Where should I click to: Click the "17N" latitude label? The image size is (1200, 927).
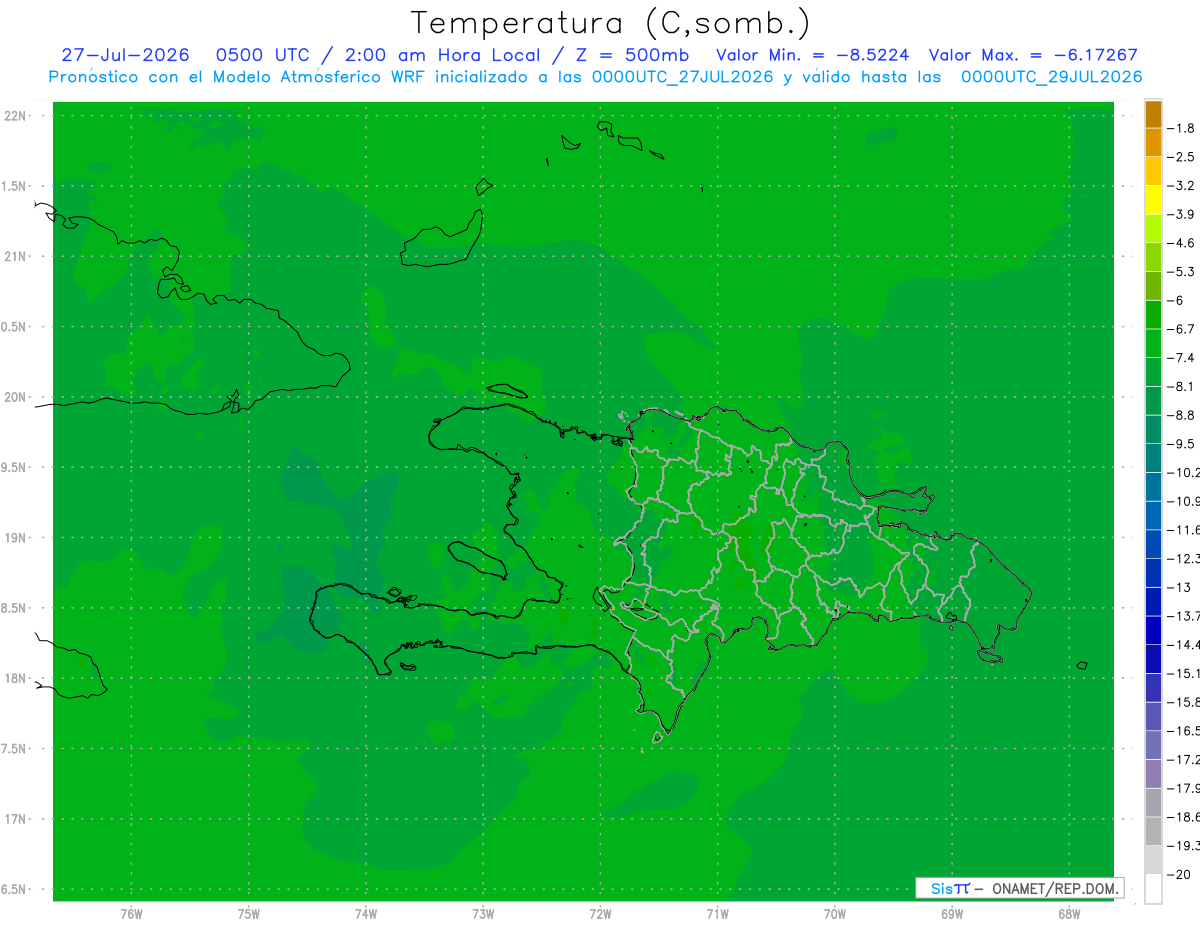click(15, 819)
